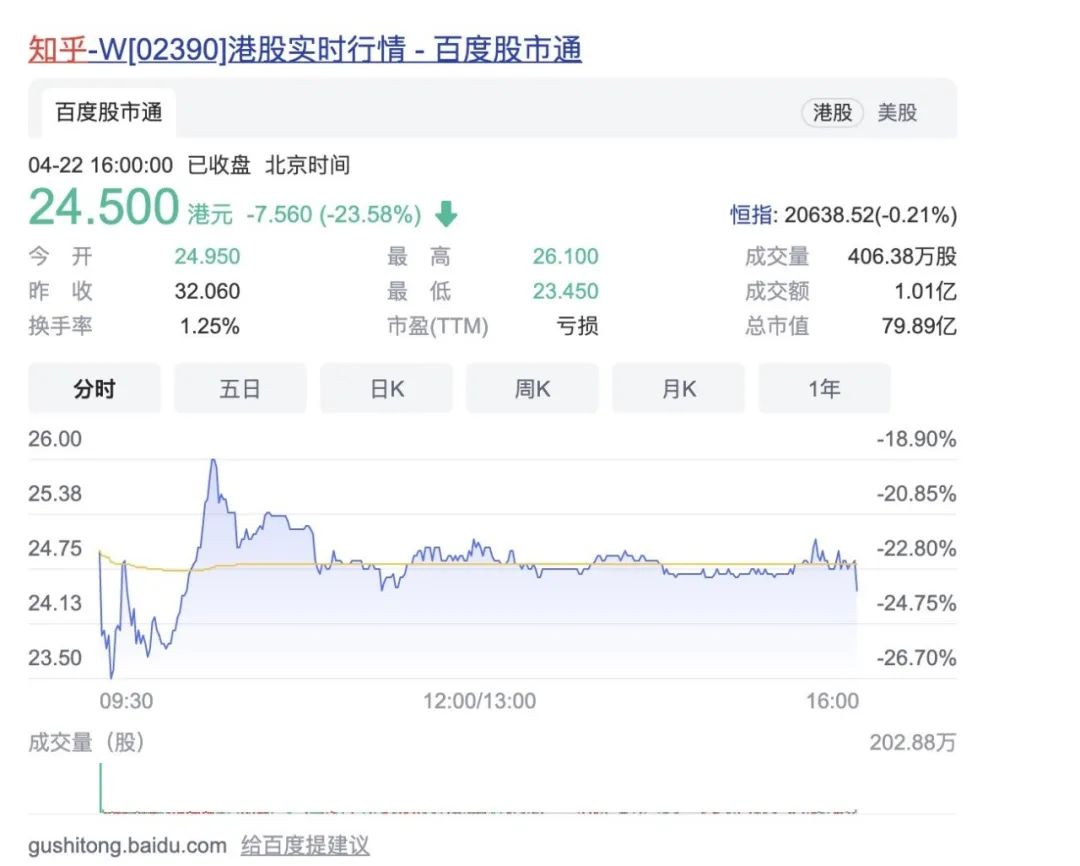Switch to the 五日 chart view
Viewport: 1080px width, 866px height.
240,389
